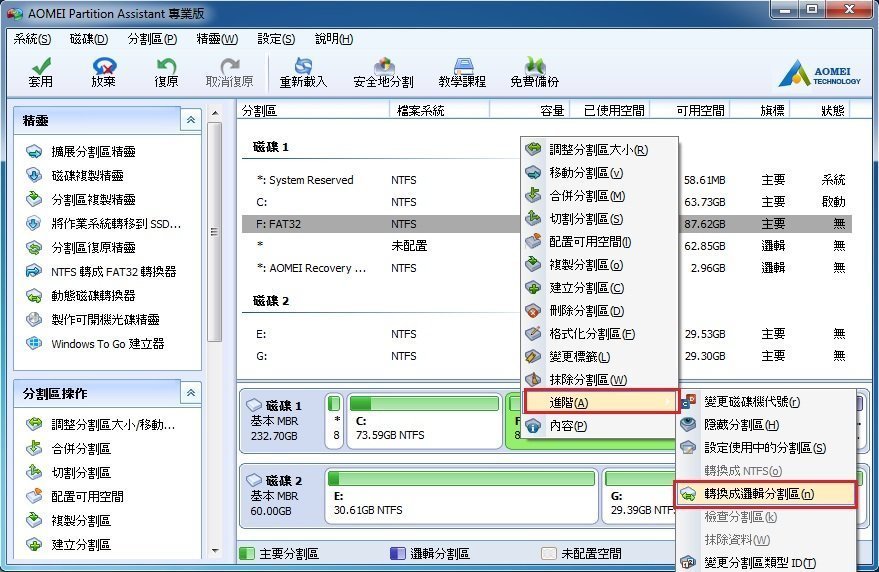
Task: Choose 調整分割區大小(R) in context menu
Action: (x=599, y=150)
